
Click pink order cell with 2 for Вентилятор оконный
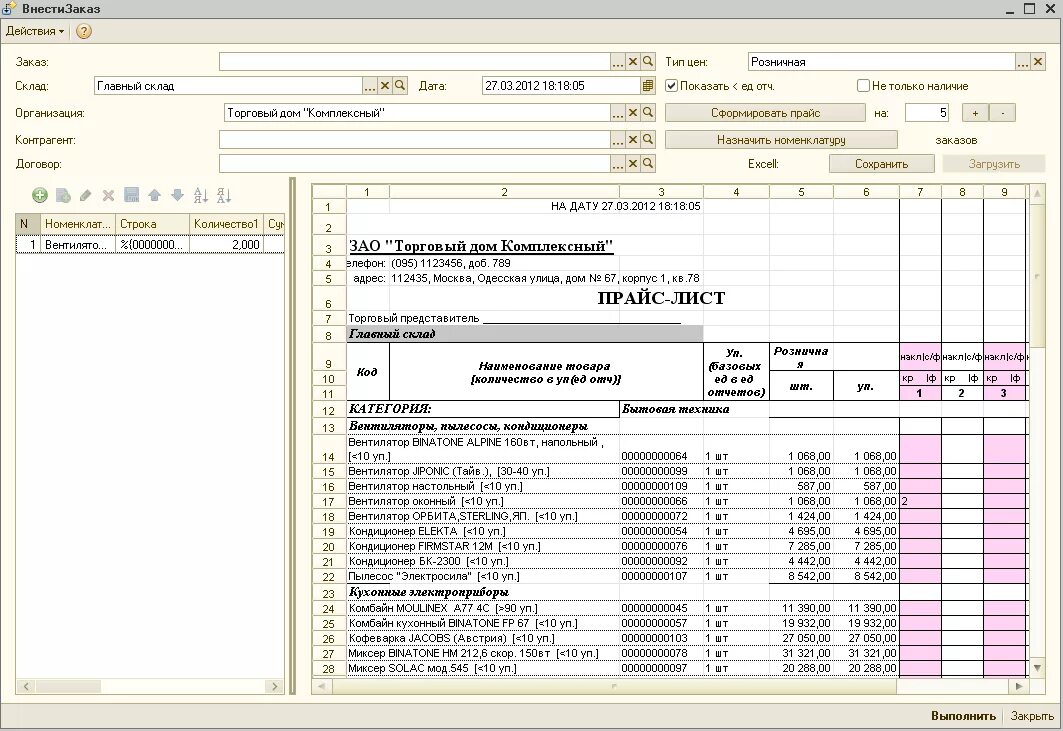[x=920, y=501]
